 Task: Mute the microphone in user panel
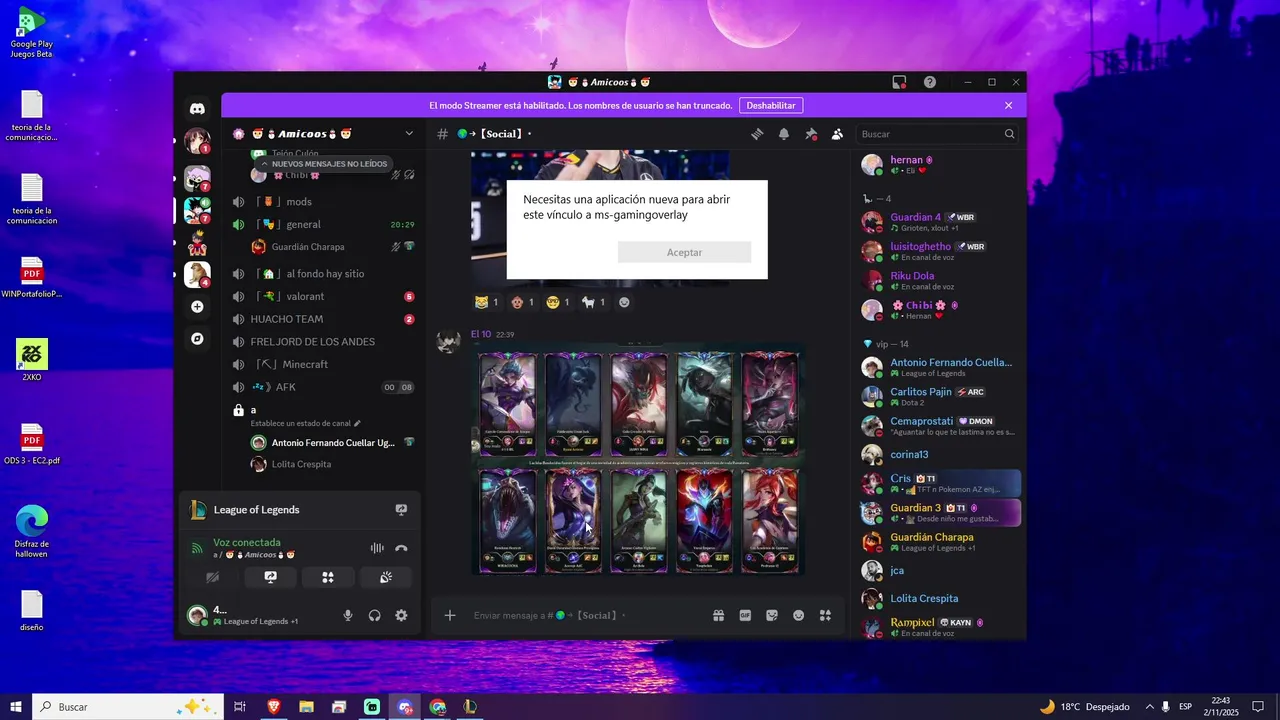click(348, 616)
